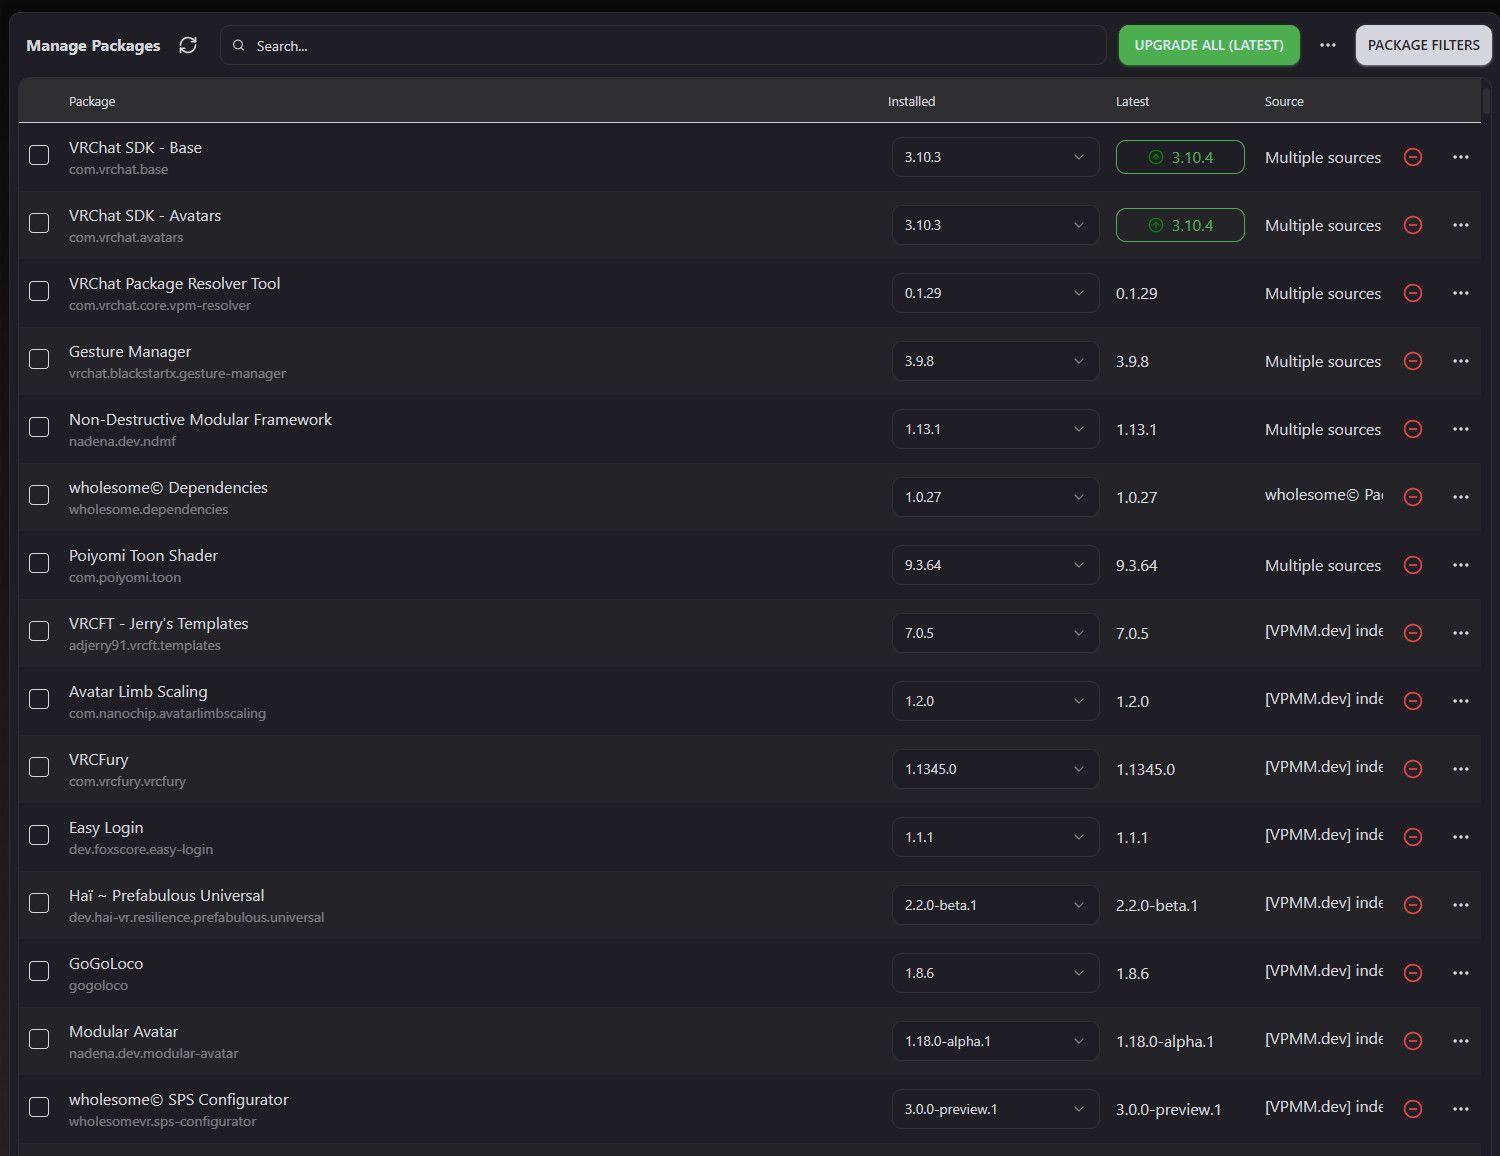The image size is (1500, 1156).
Task: Open more options for GoGoLoco
Action: click(x=1461, y=973)
